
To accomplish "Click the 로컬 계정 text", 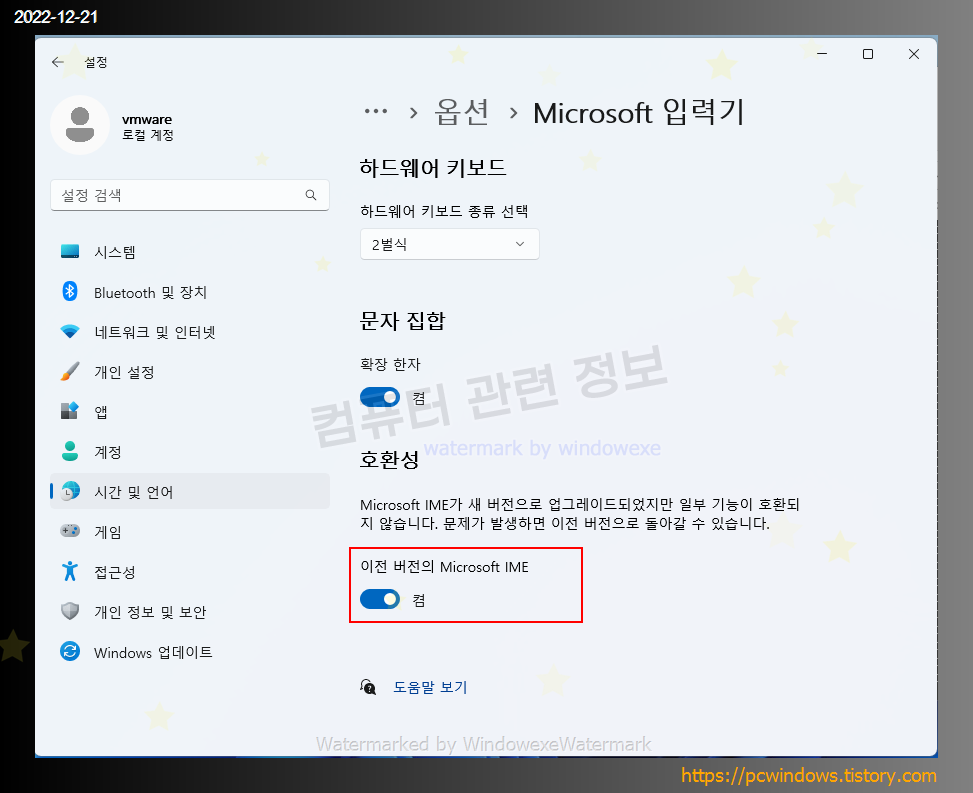I will point(148,135).
